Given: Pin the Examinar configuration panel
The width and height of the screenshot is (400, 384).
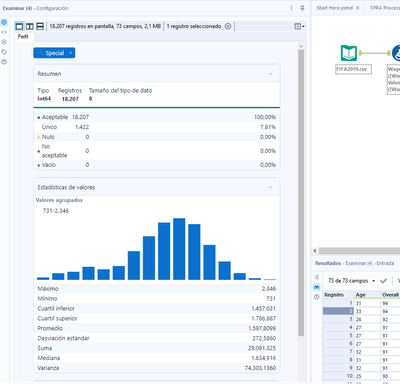Looking at the screenshot, I should click(302, 8).
